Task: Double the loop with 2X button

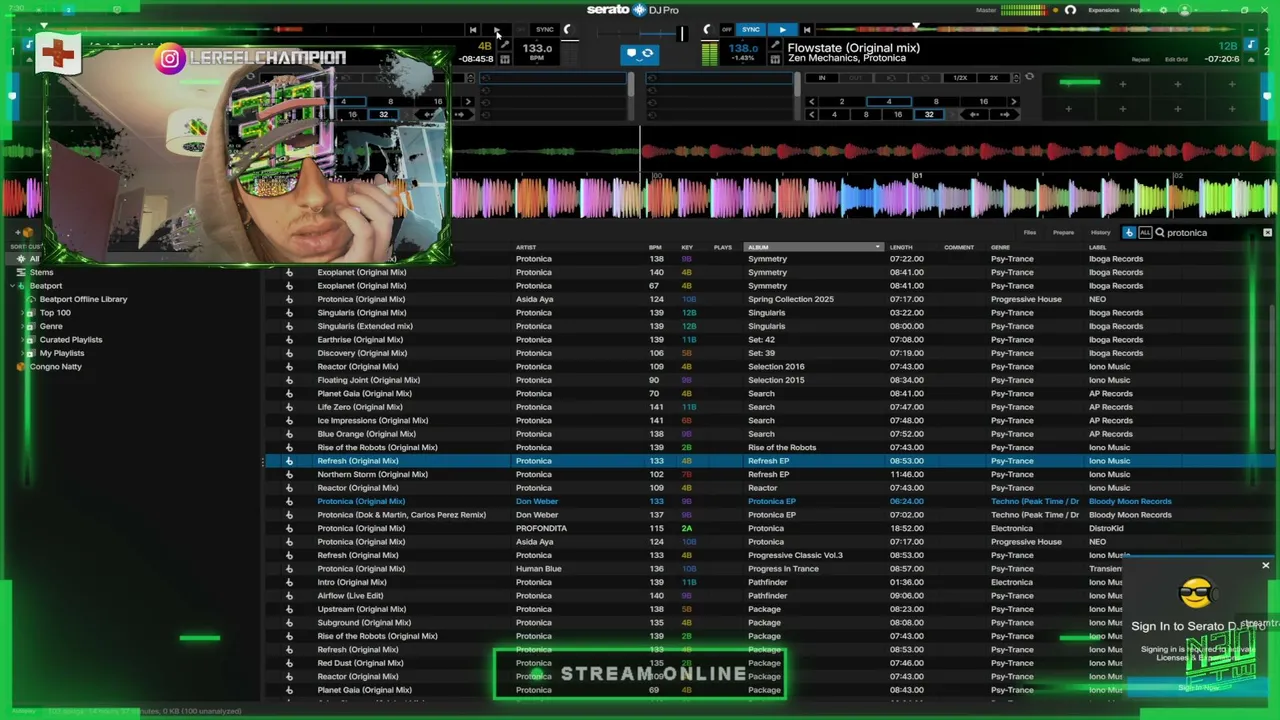Action: [x=993, y=78]
